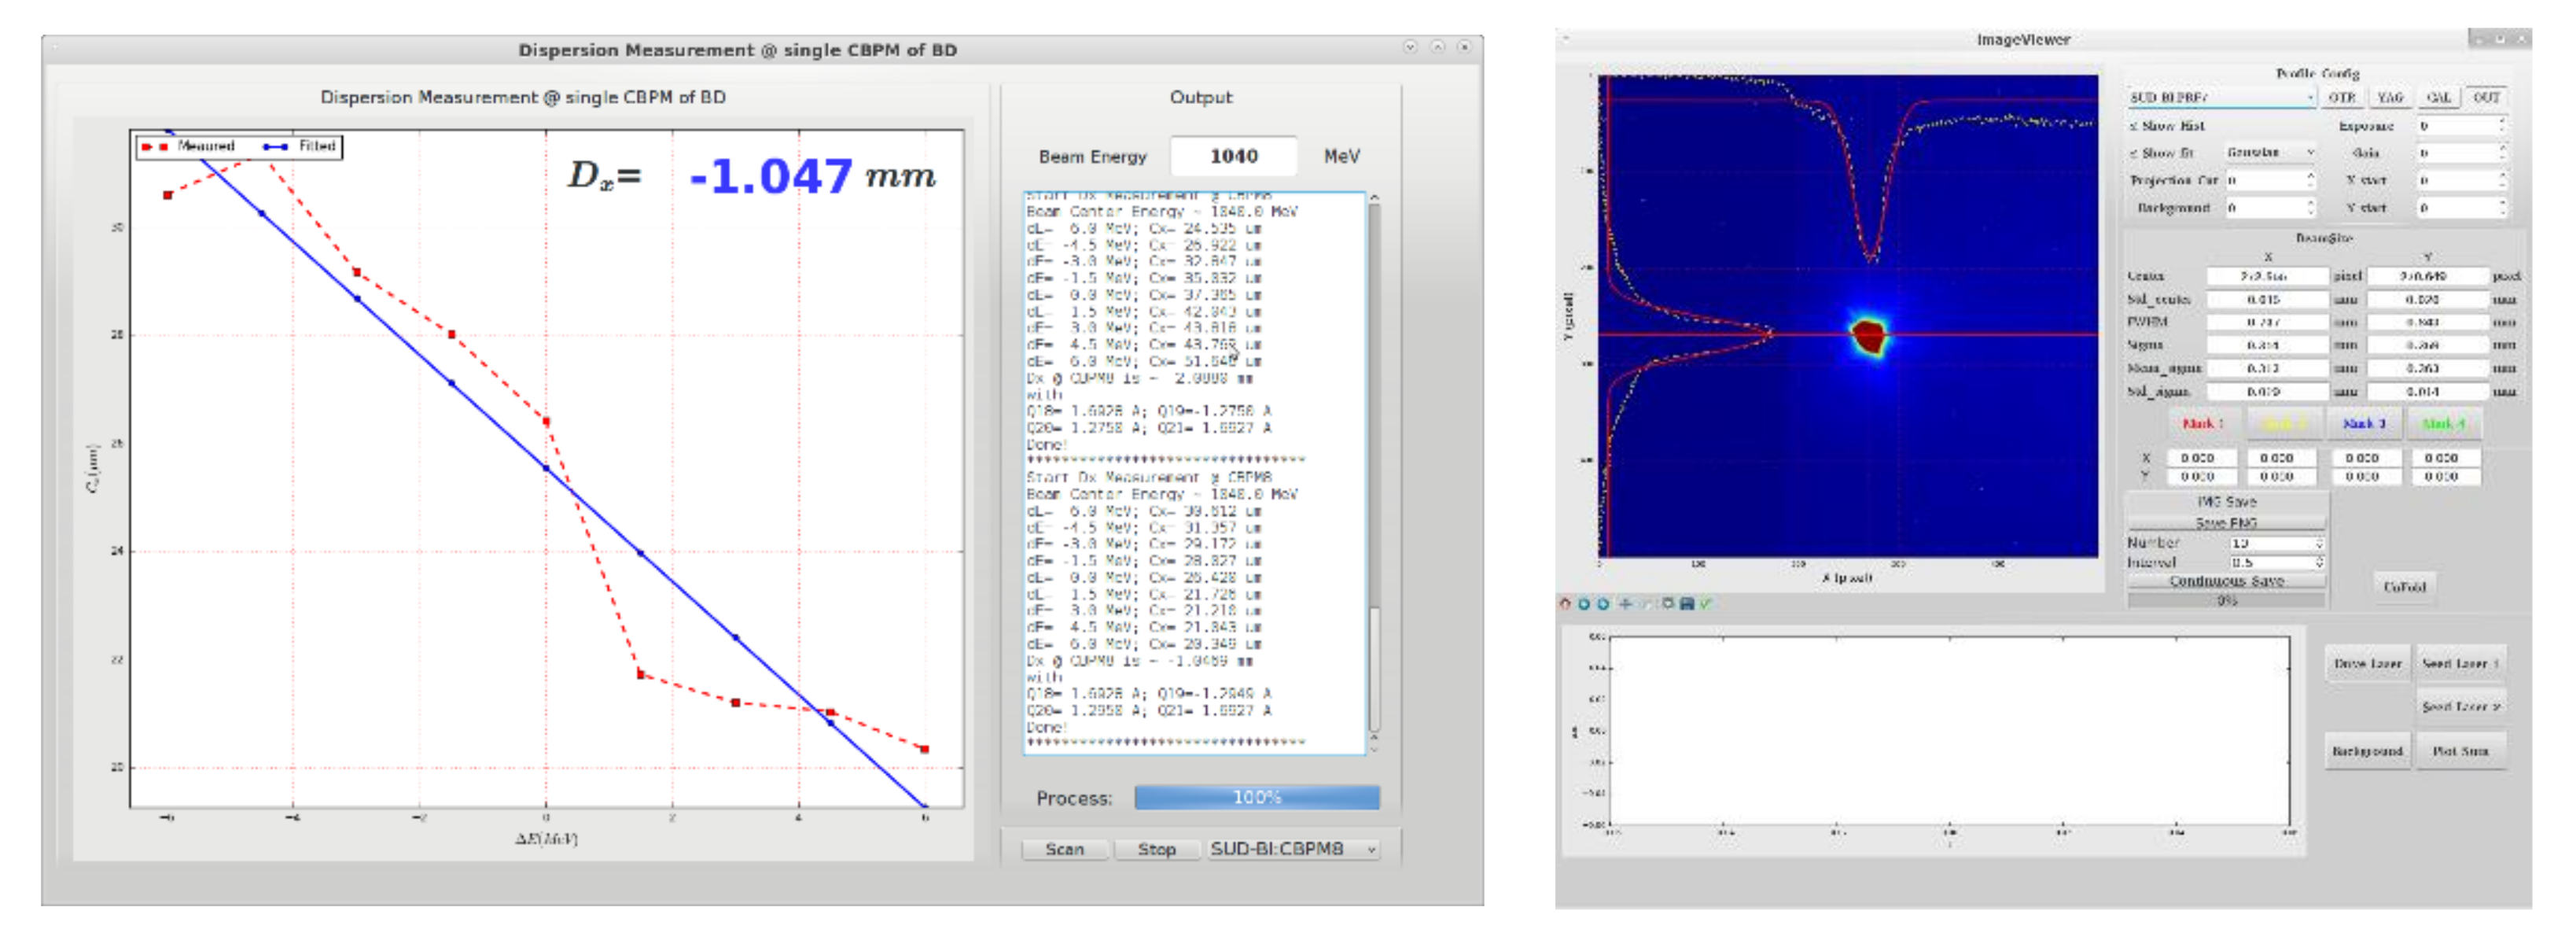Click the Measured legend entry
This screenshot has width=2576, height=944.
(x=189, y=146)
